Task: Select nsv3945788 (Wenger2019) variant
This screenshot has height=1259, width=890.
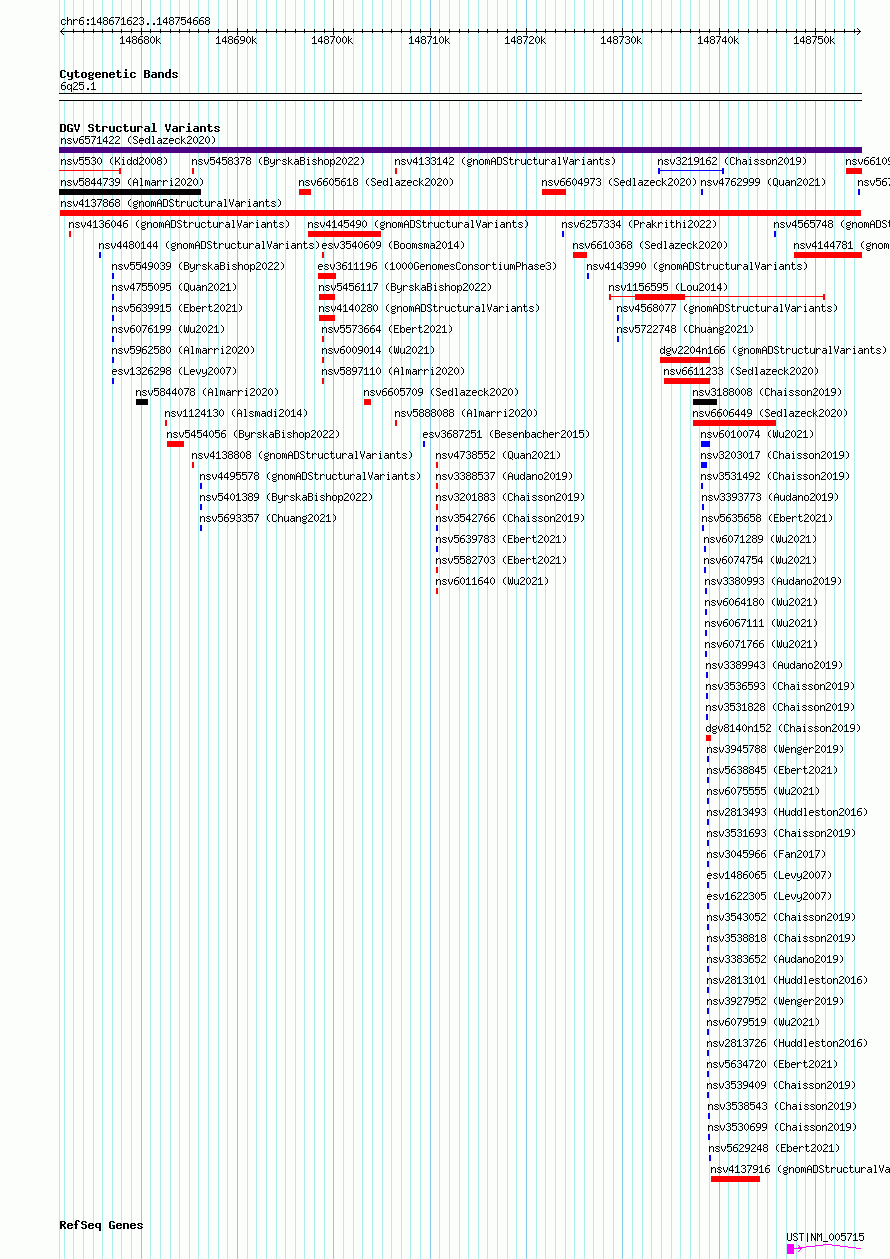Action: point(775,749)
